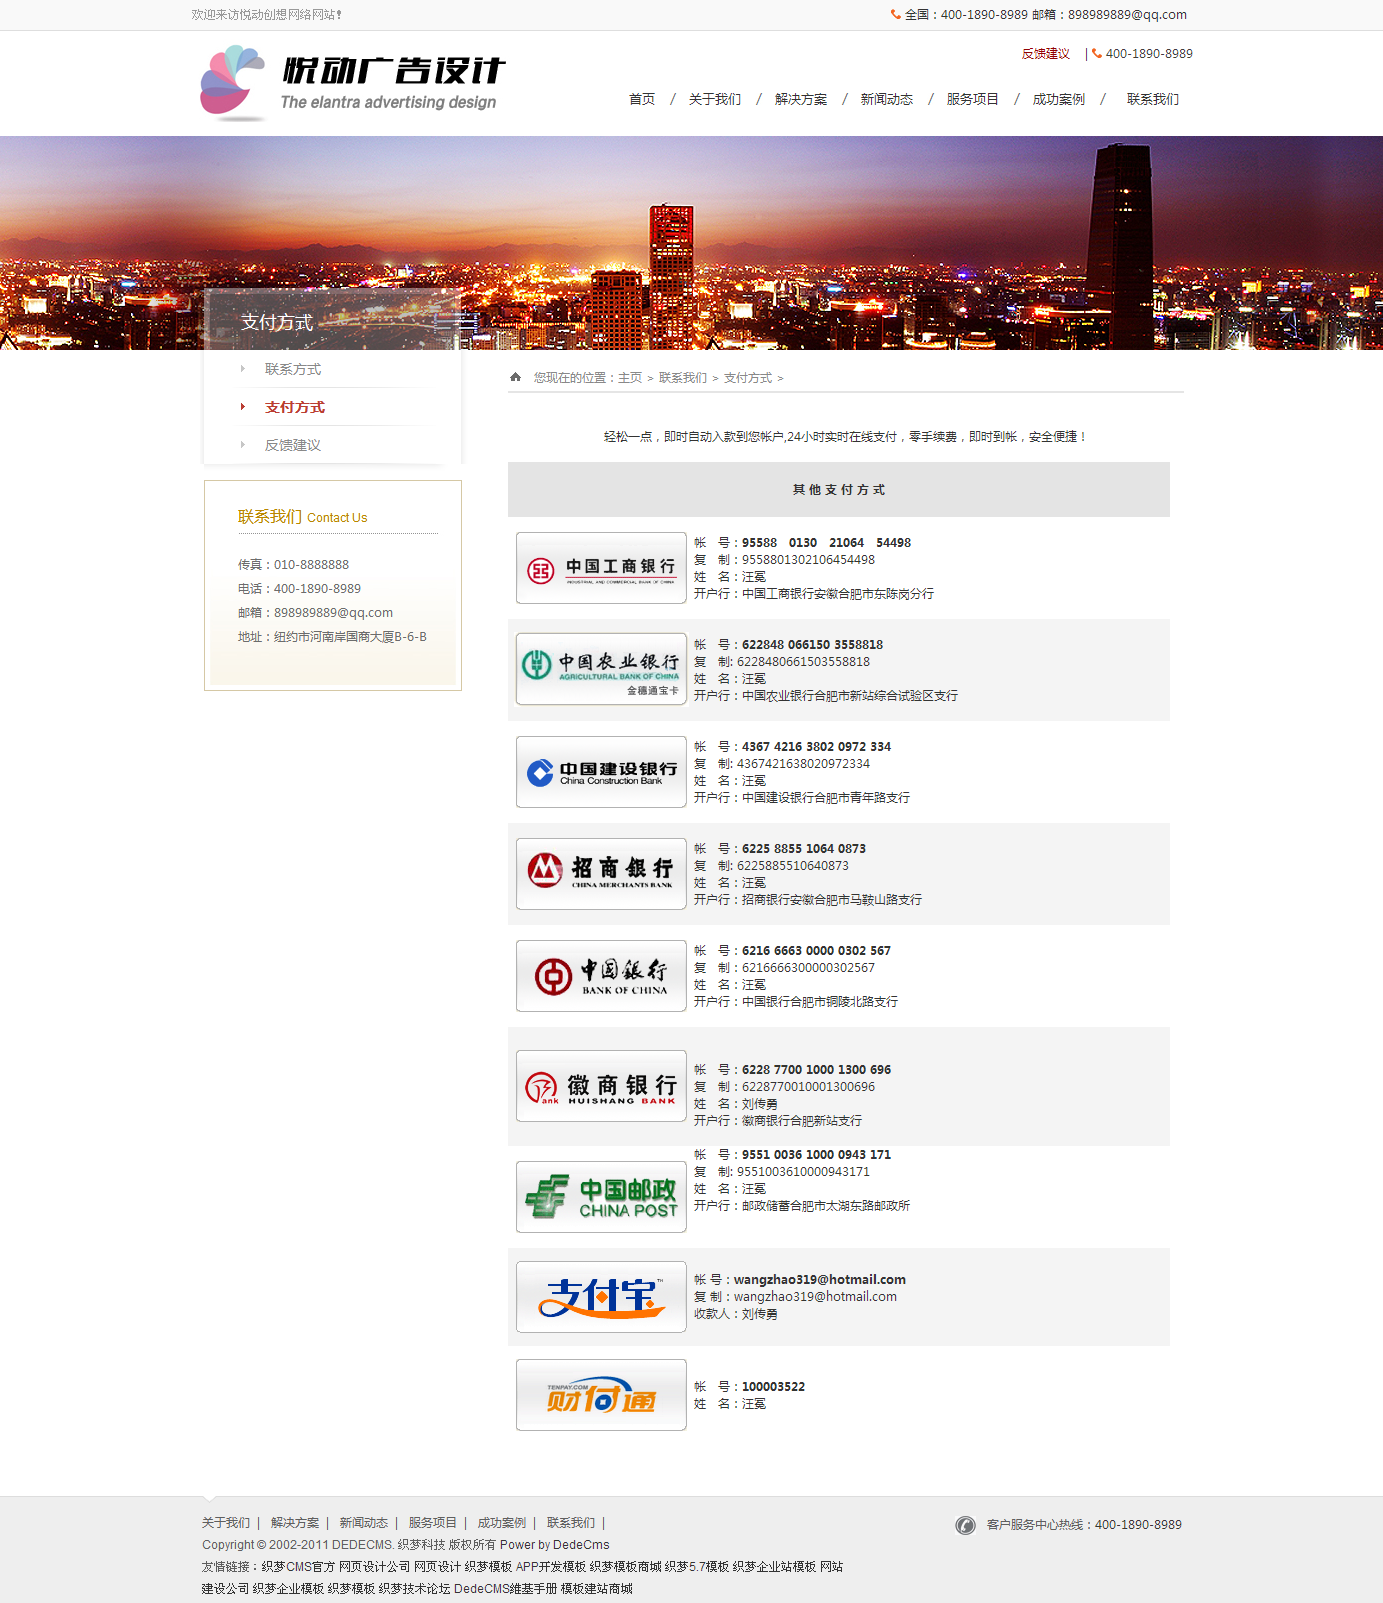Click 联系我们 in the breadcrumb path

point(683,378)
